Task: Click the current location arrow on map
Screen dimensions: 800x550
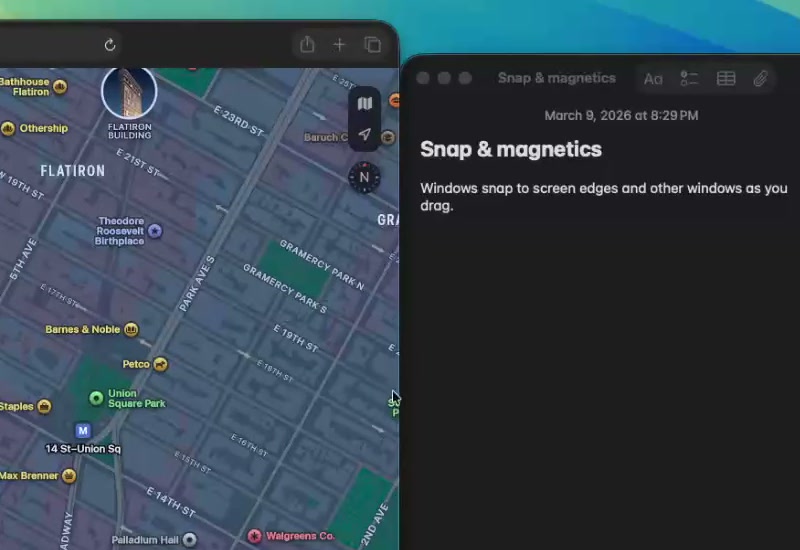Action: point(364,134)
